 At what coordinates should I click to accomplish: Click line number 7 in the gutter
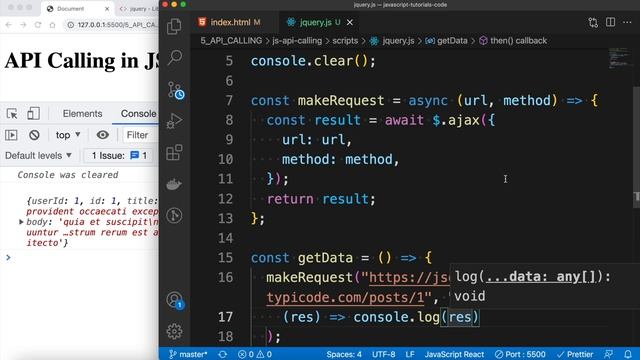[x=229, y=100]
